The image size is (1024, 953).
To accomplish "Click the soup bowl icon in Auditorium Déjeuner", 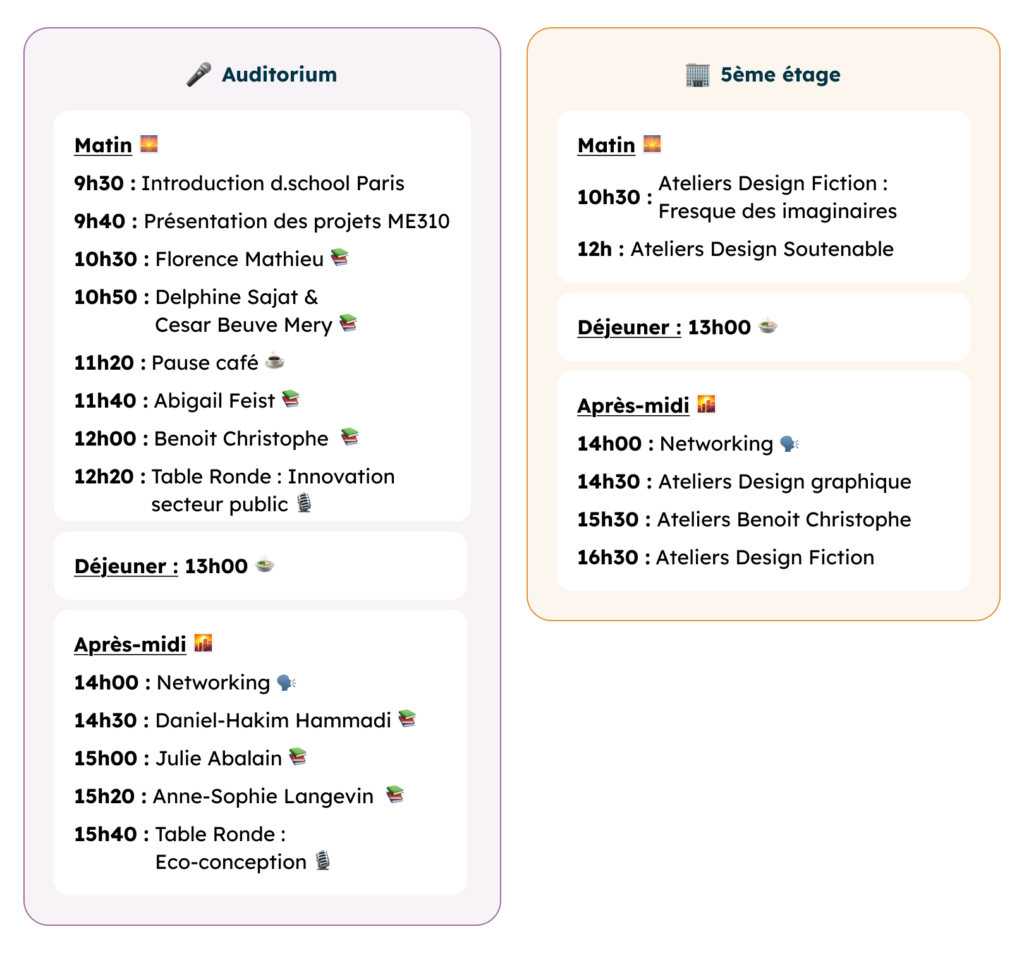I will click(x=265, y=565).
